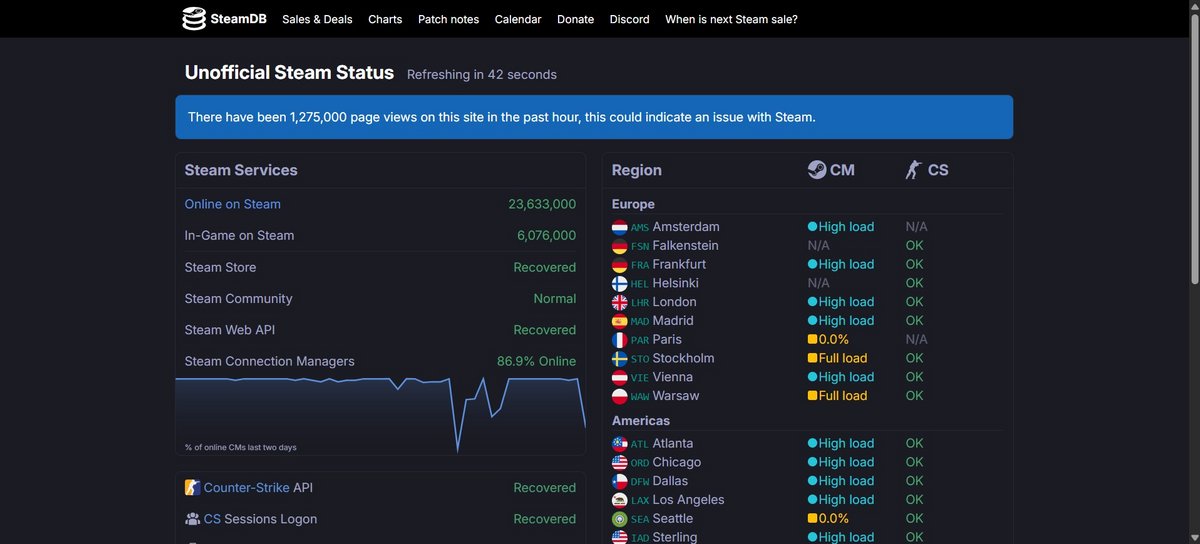The image size is (1200, 544).
Task: Click the Counter-Strike link in API row
Action: 246,488
